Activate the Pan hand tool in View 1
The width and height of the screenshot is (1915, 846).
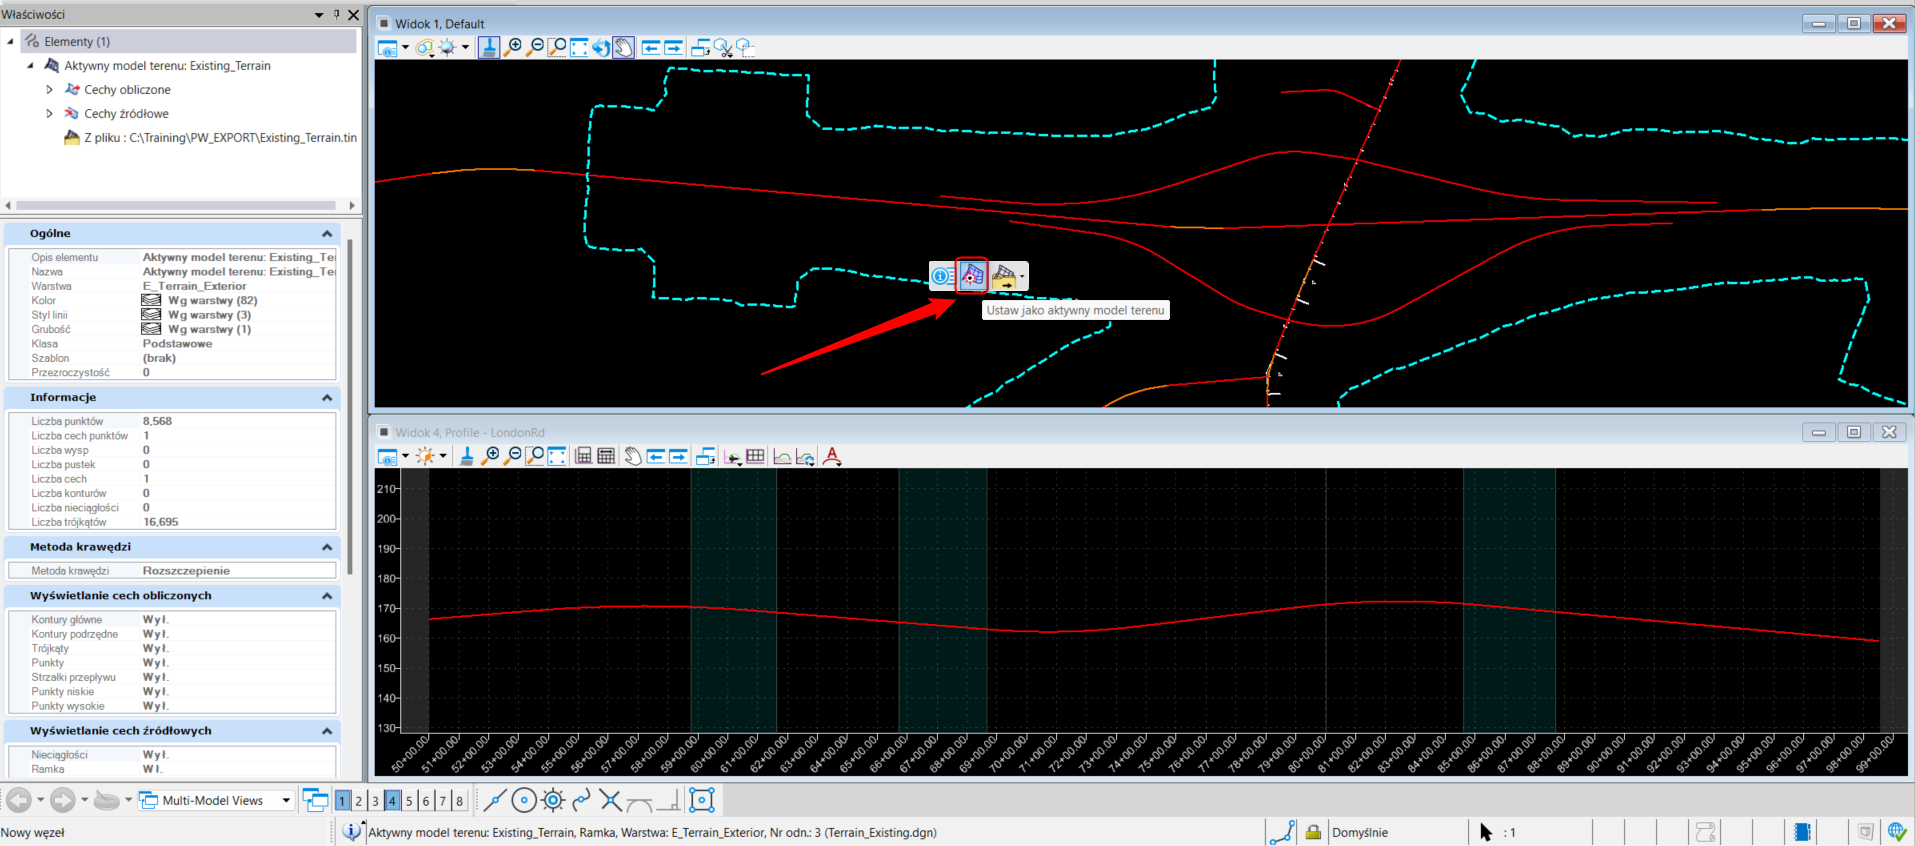point(623,47)
